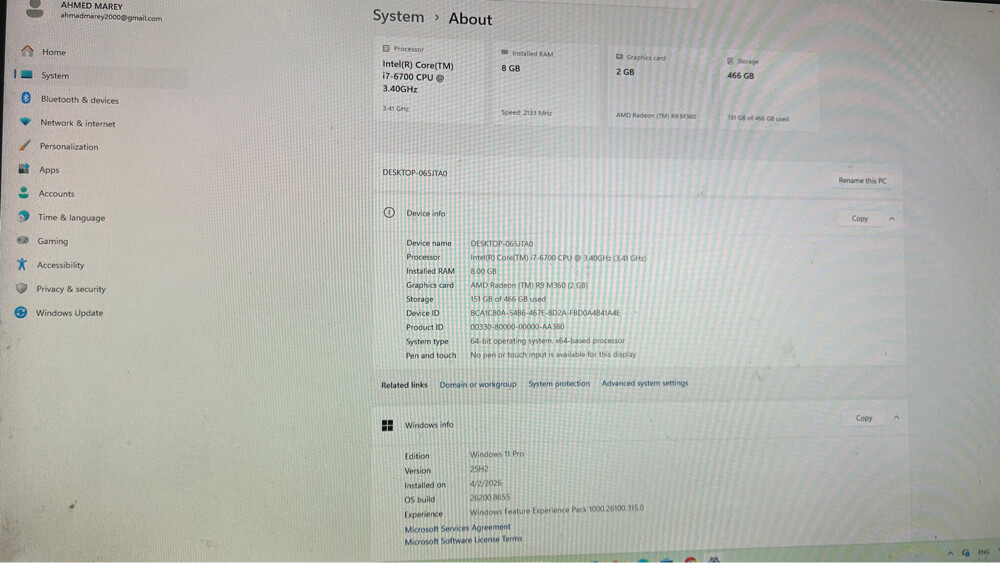Click the Home house icon

pyautogui.click(x=27, y=51)
